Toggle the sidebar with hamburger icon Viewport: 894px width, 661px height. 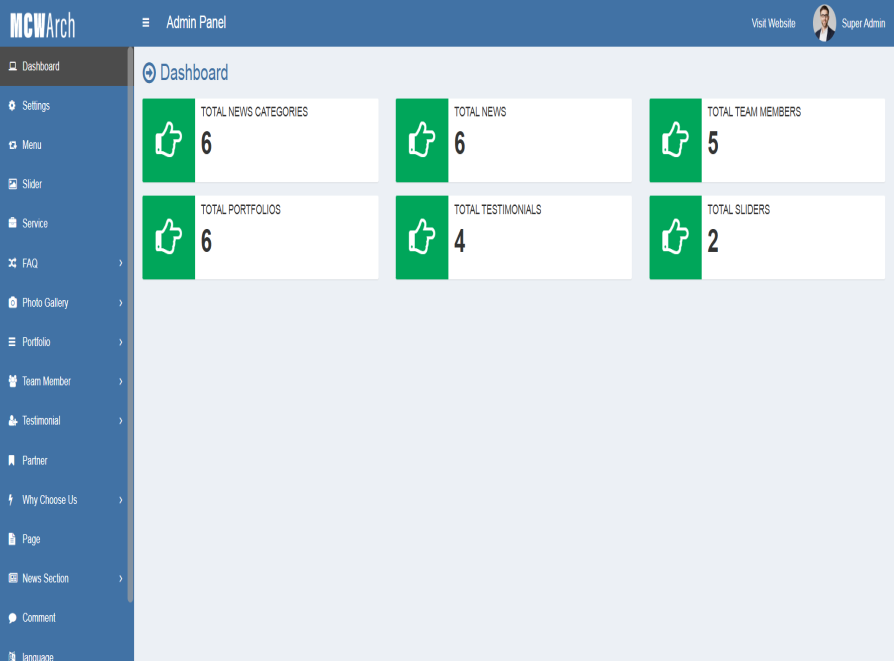(x=146, y=23)
